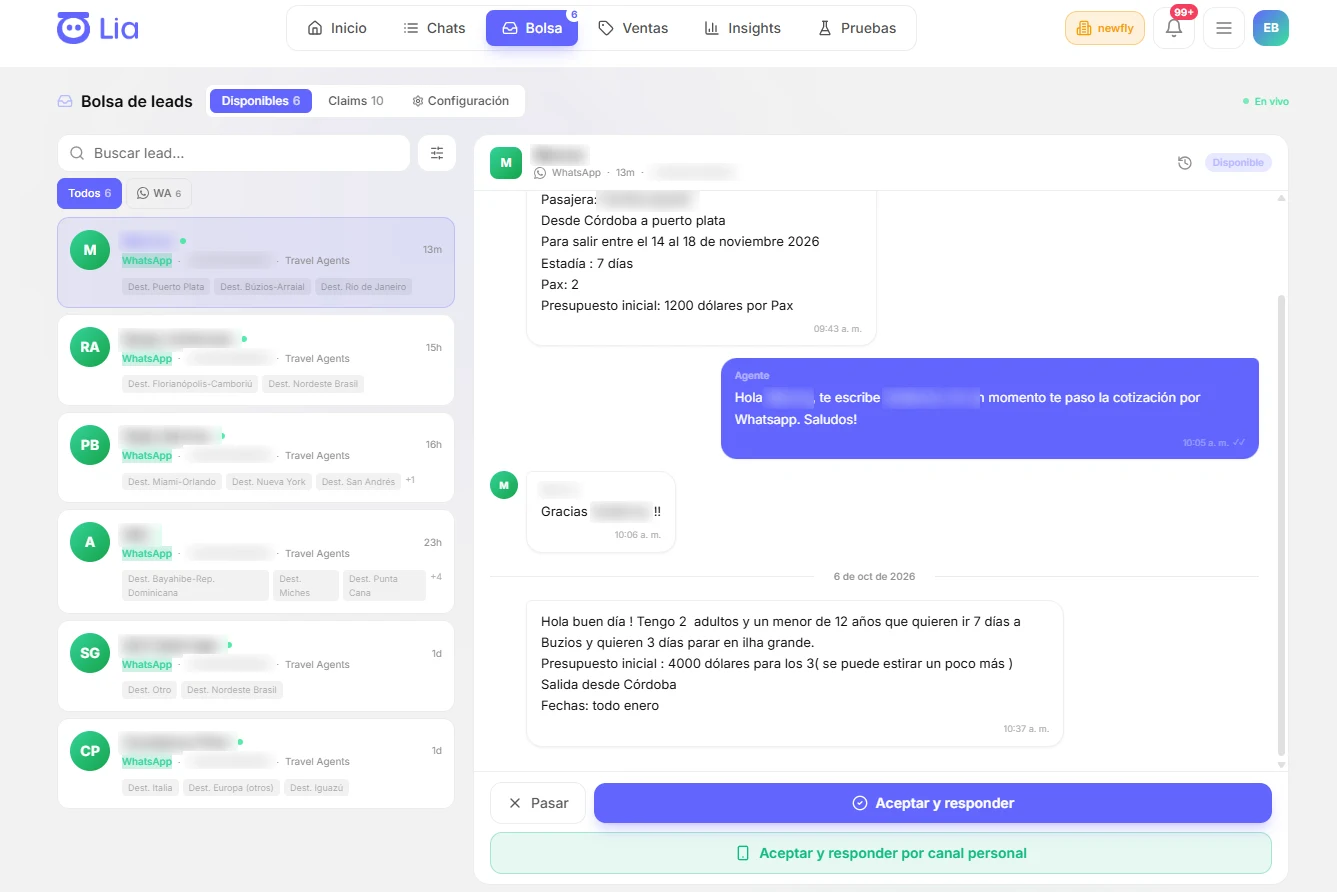This screenshot has height=892, width=1337.
Task: Click the Disponible status badge
Action: coord(1238,163)
